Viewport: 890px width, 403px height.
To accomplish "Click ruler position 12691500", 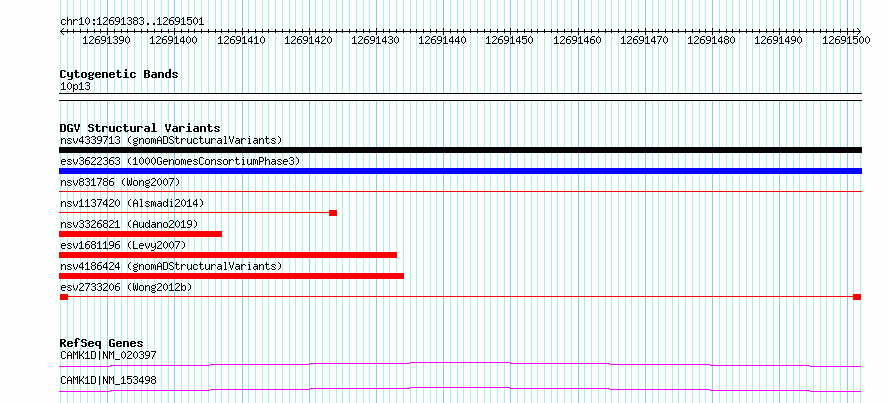I will (846, 40).
